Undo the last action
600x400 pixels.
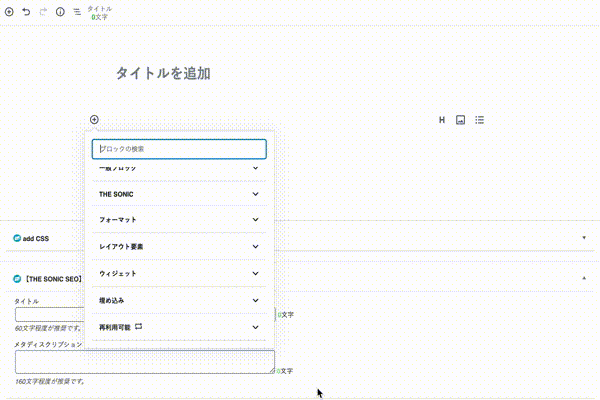(26, 12)
